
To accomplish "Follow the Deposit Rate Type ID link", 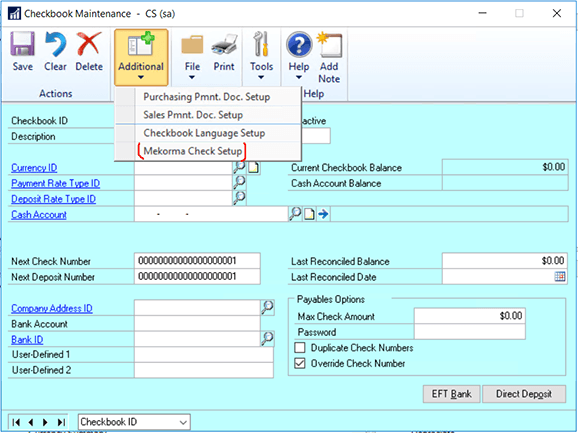I will (x=53, y=199).
